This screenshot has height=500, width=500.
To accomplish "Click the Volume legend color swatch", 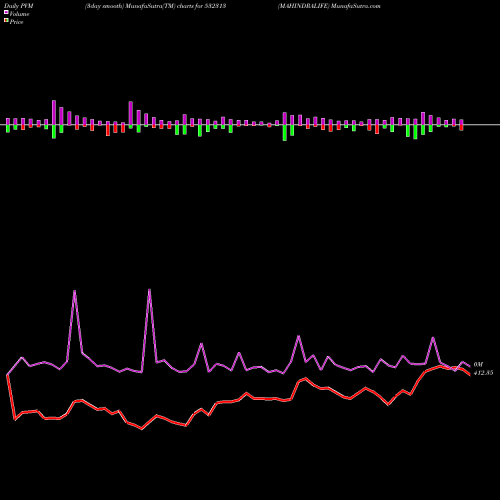I will tap(6, 12).
